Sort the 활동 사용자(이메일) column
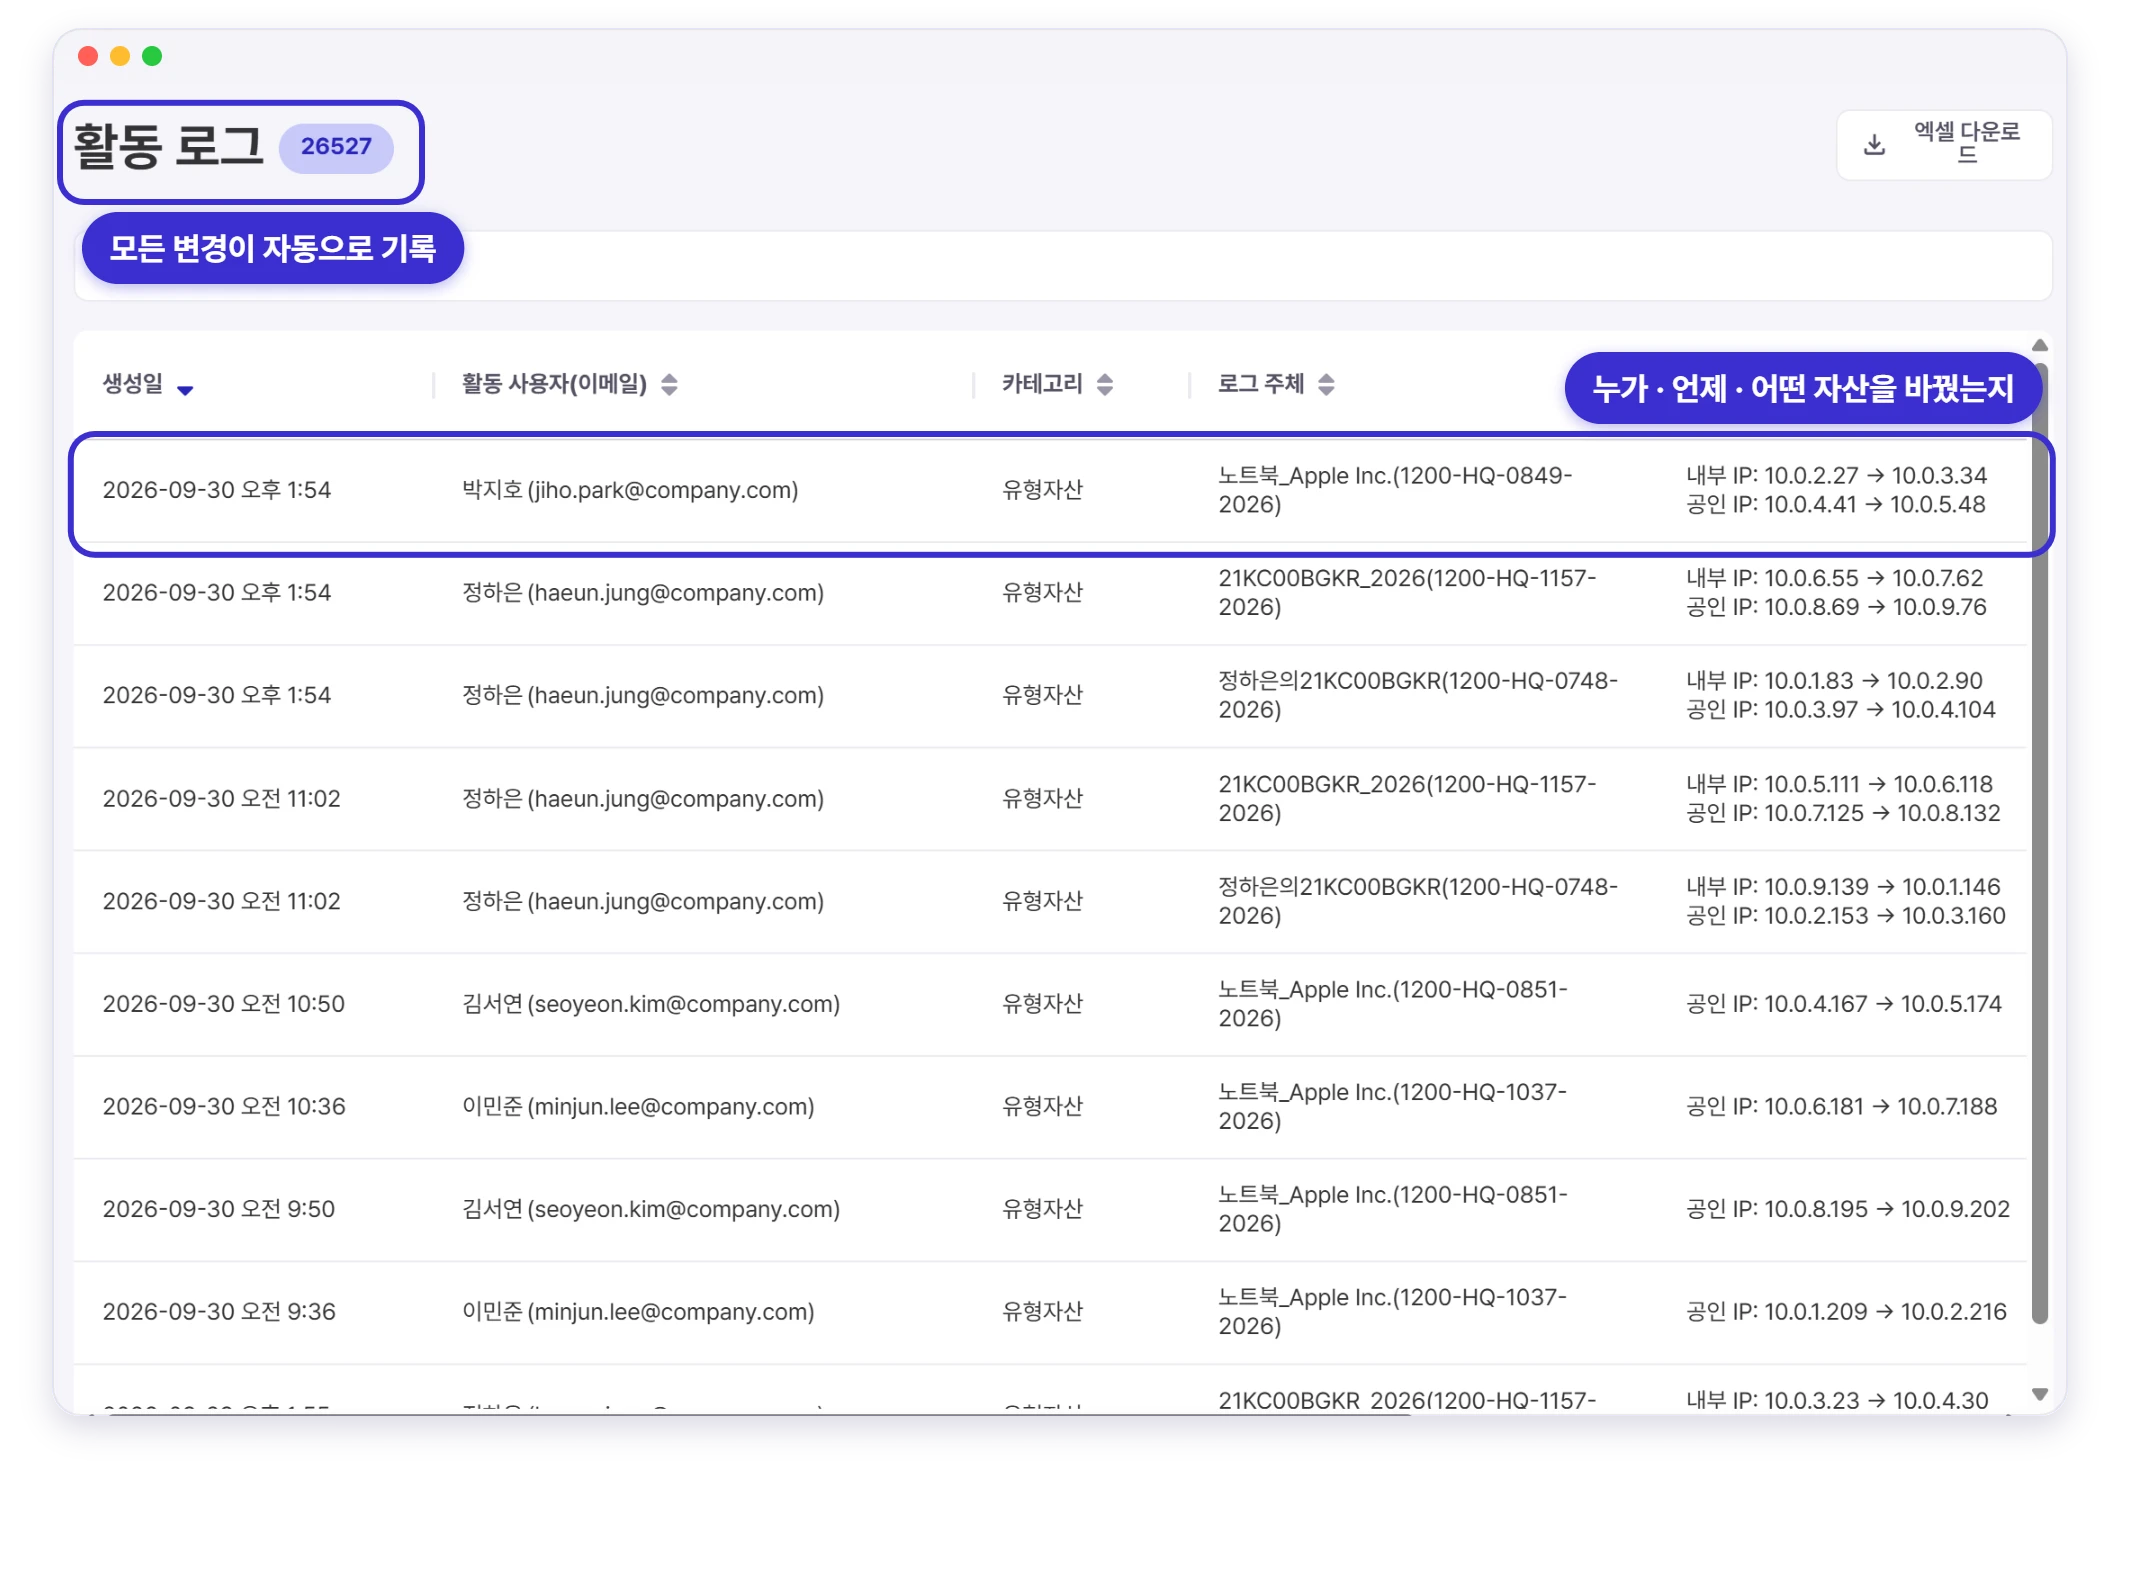This screenshot has width=2140, height=1580. coord(670,384)
